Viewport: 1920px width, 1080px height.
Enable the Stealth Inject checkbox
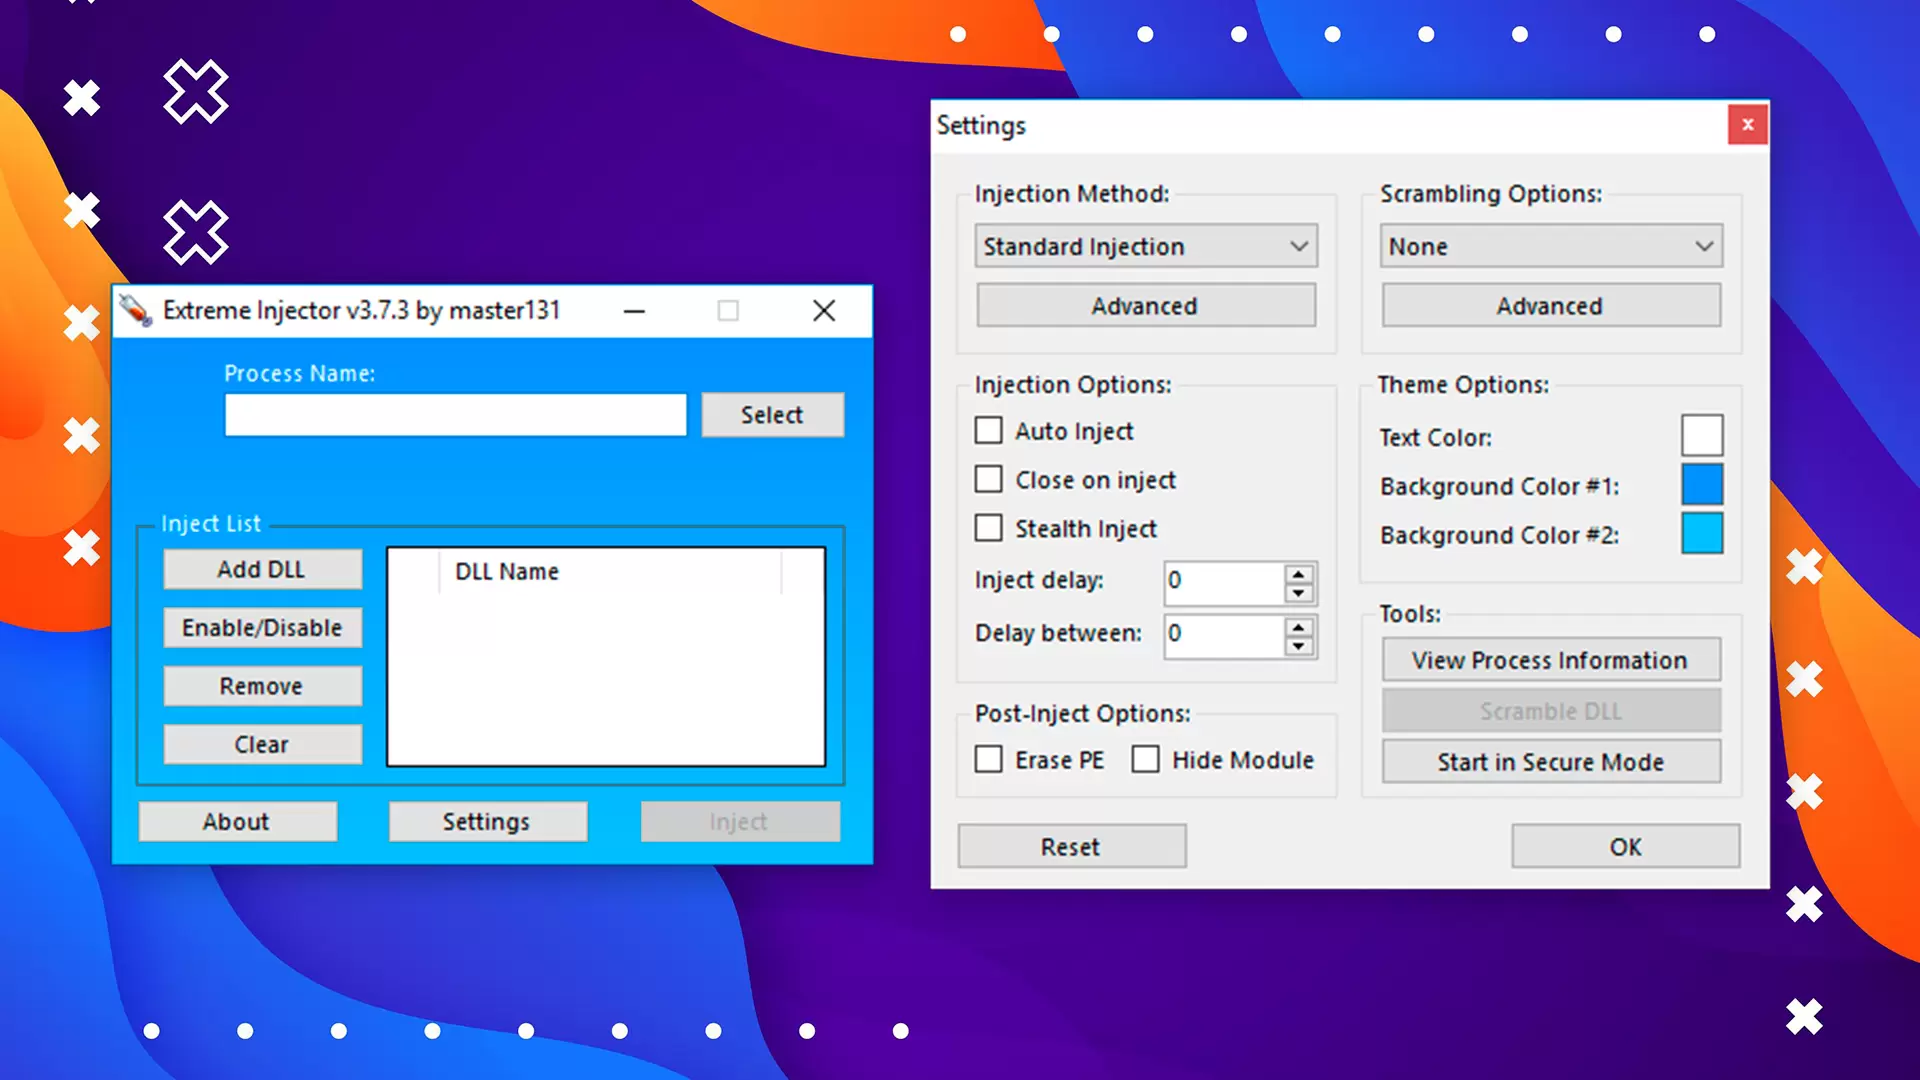(x=988, y=528)
